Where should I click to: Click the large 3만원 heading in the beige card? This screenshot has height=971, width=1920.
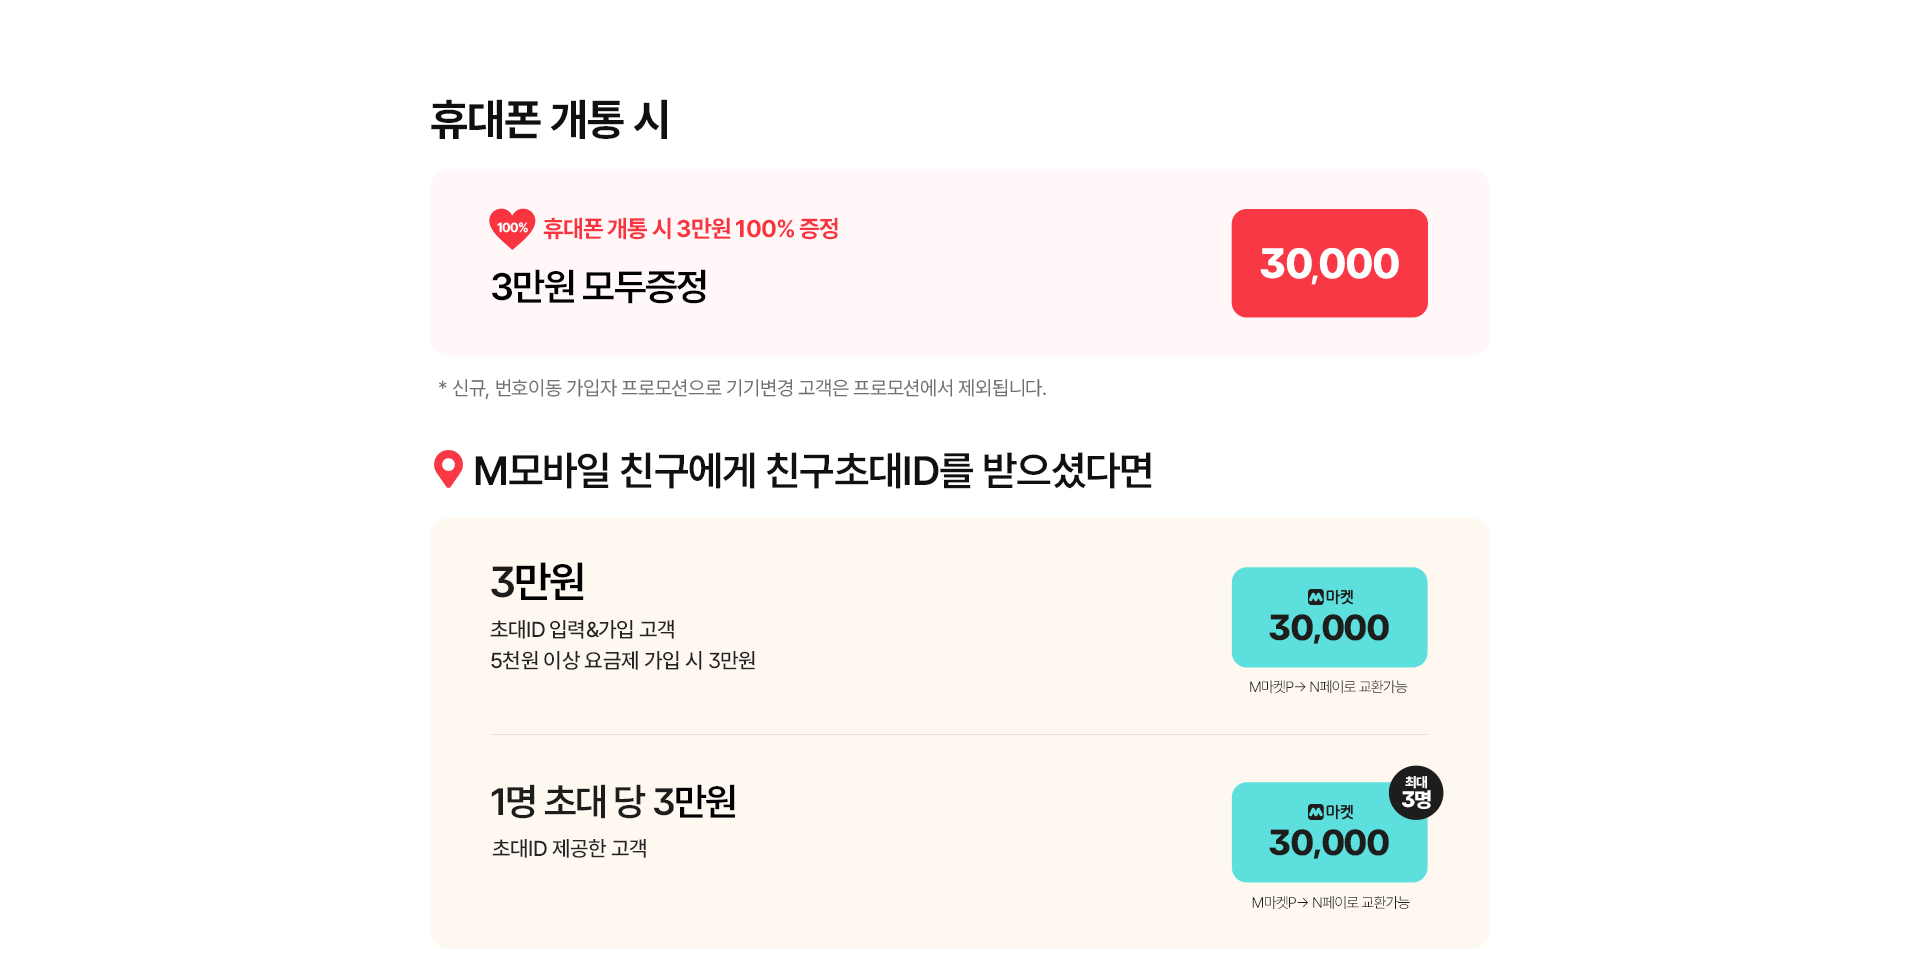[x=537, y=581]
